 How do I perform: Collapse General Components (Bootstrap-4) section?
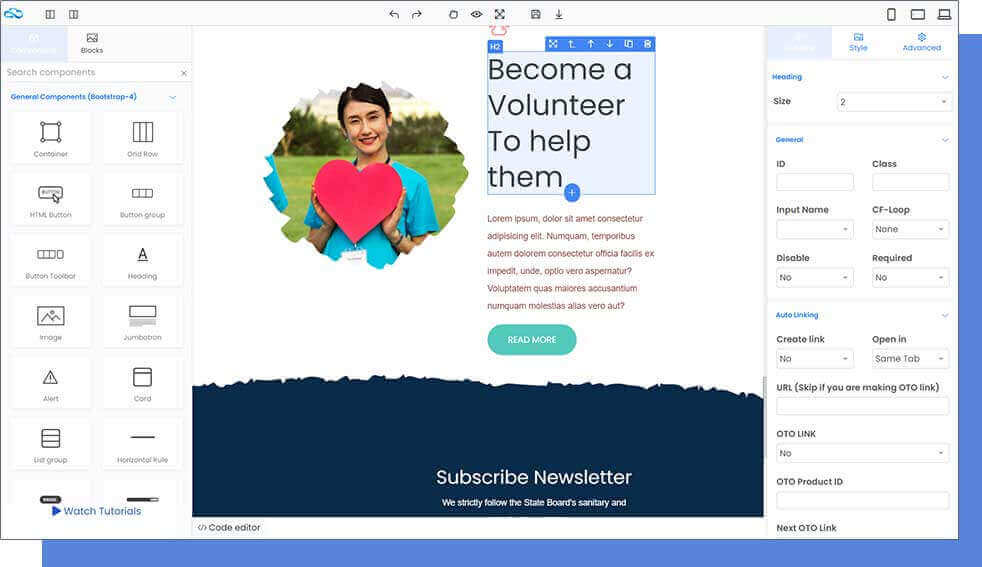(173, 97)
